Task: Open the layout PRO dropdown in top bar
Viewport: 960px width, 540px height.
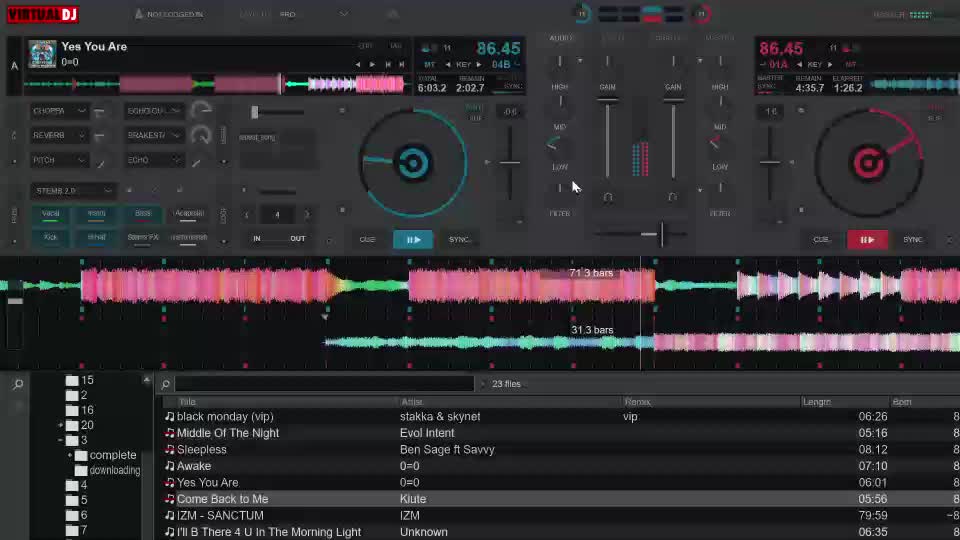Action: click(313, 14)
